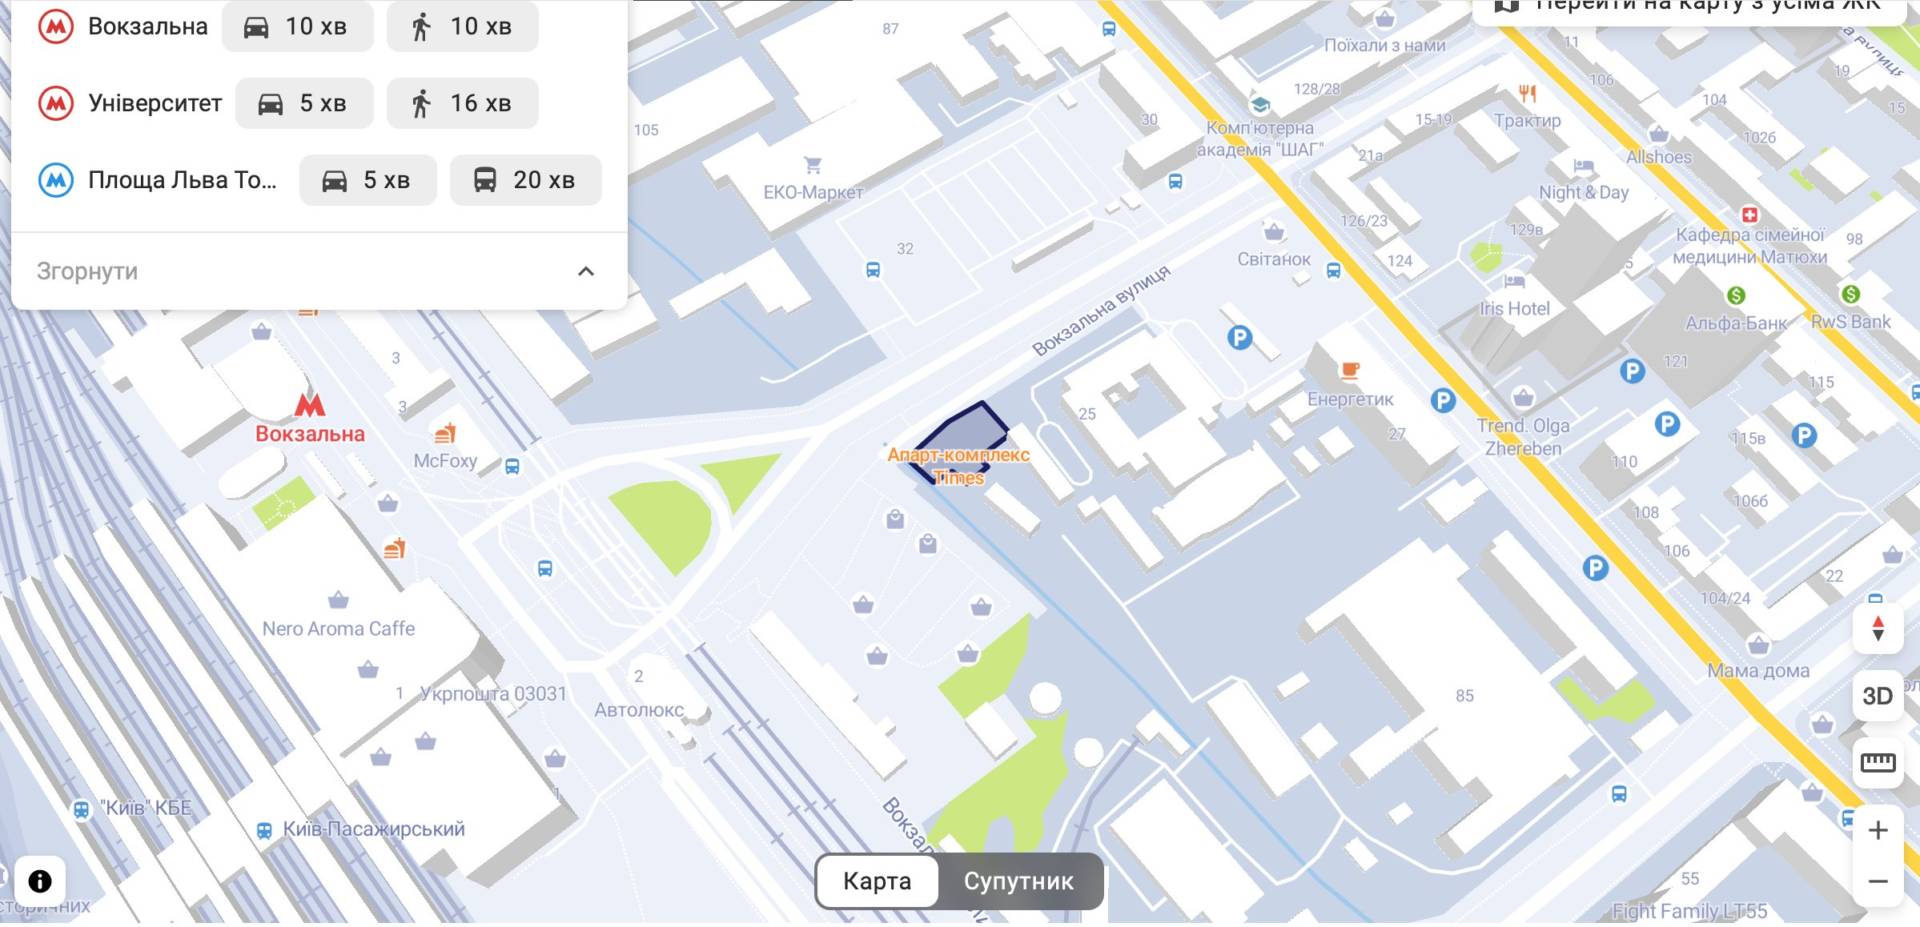The image size is (1920, 927).
Task: Switch to Супутник satellite view
Action: [1019, 881]
